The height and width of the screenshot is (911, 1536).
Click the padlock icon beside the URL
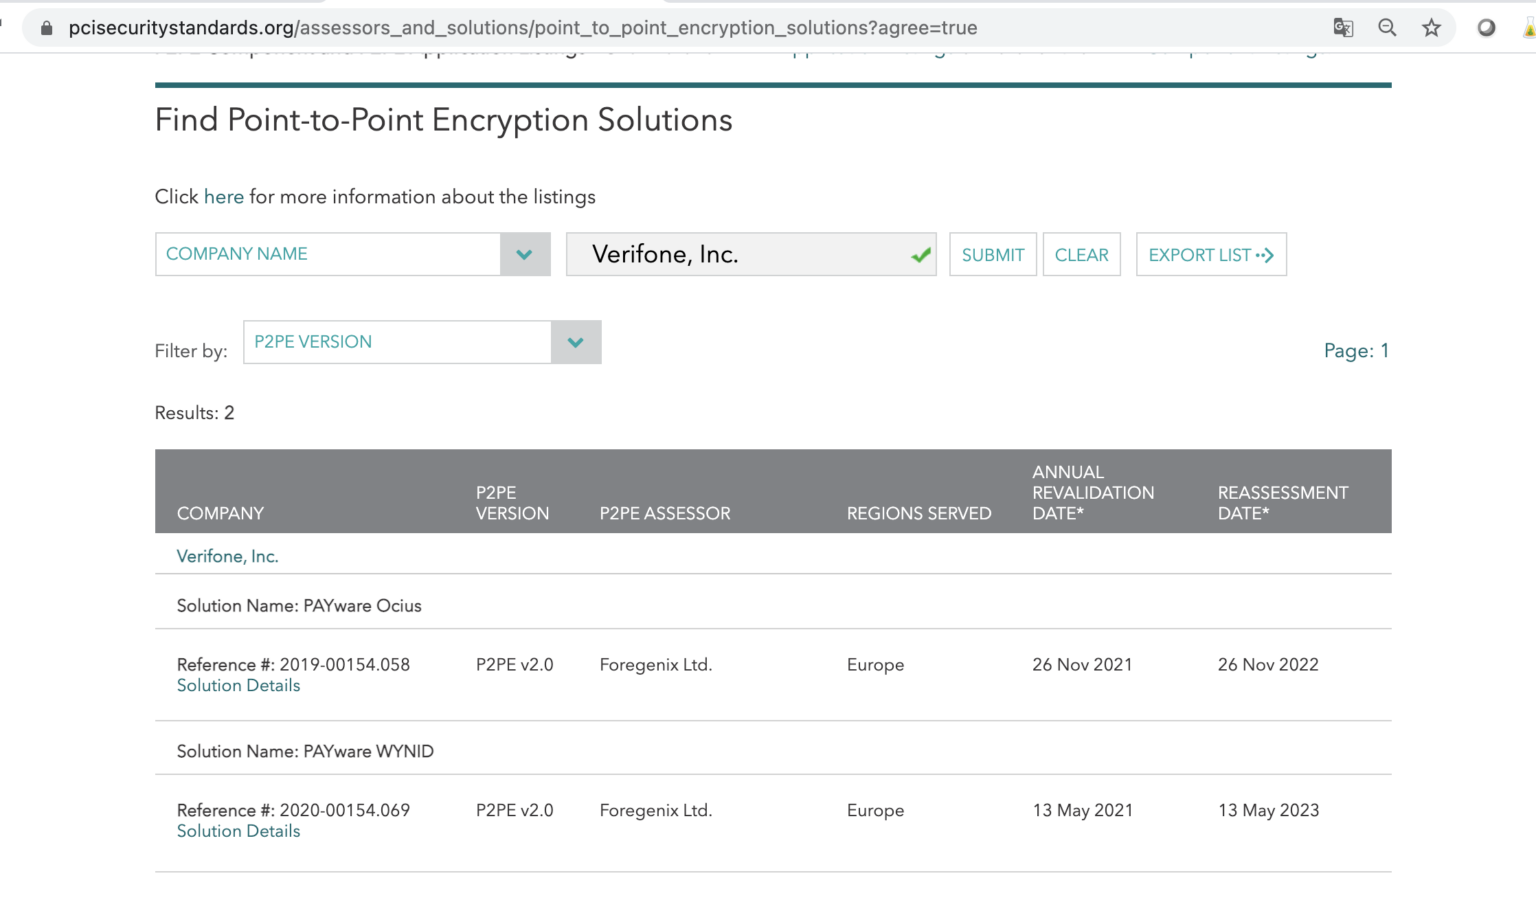(45, 27)
